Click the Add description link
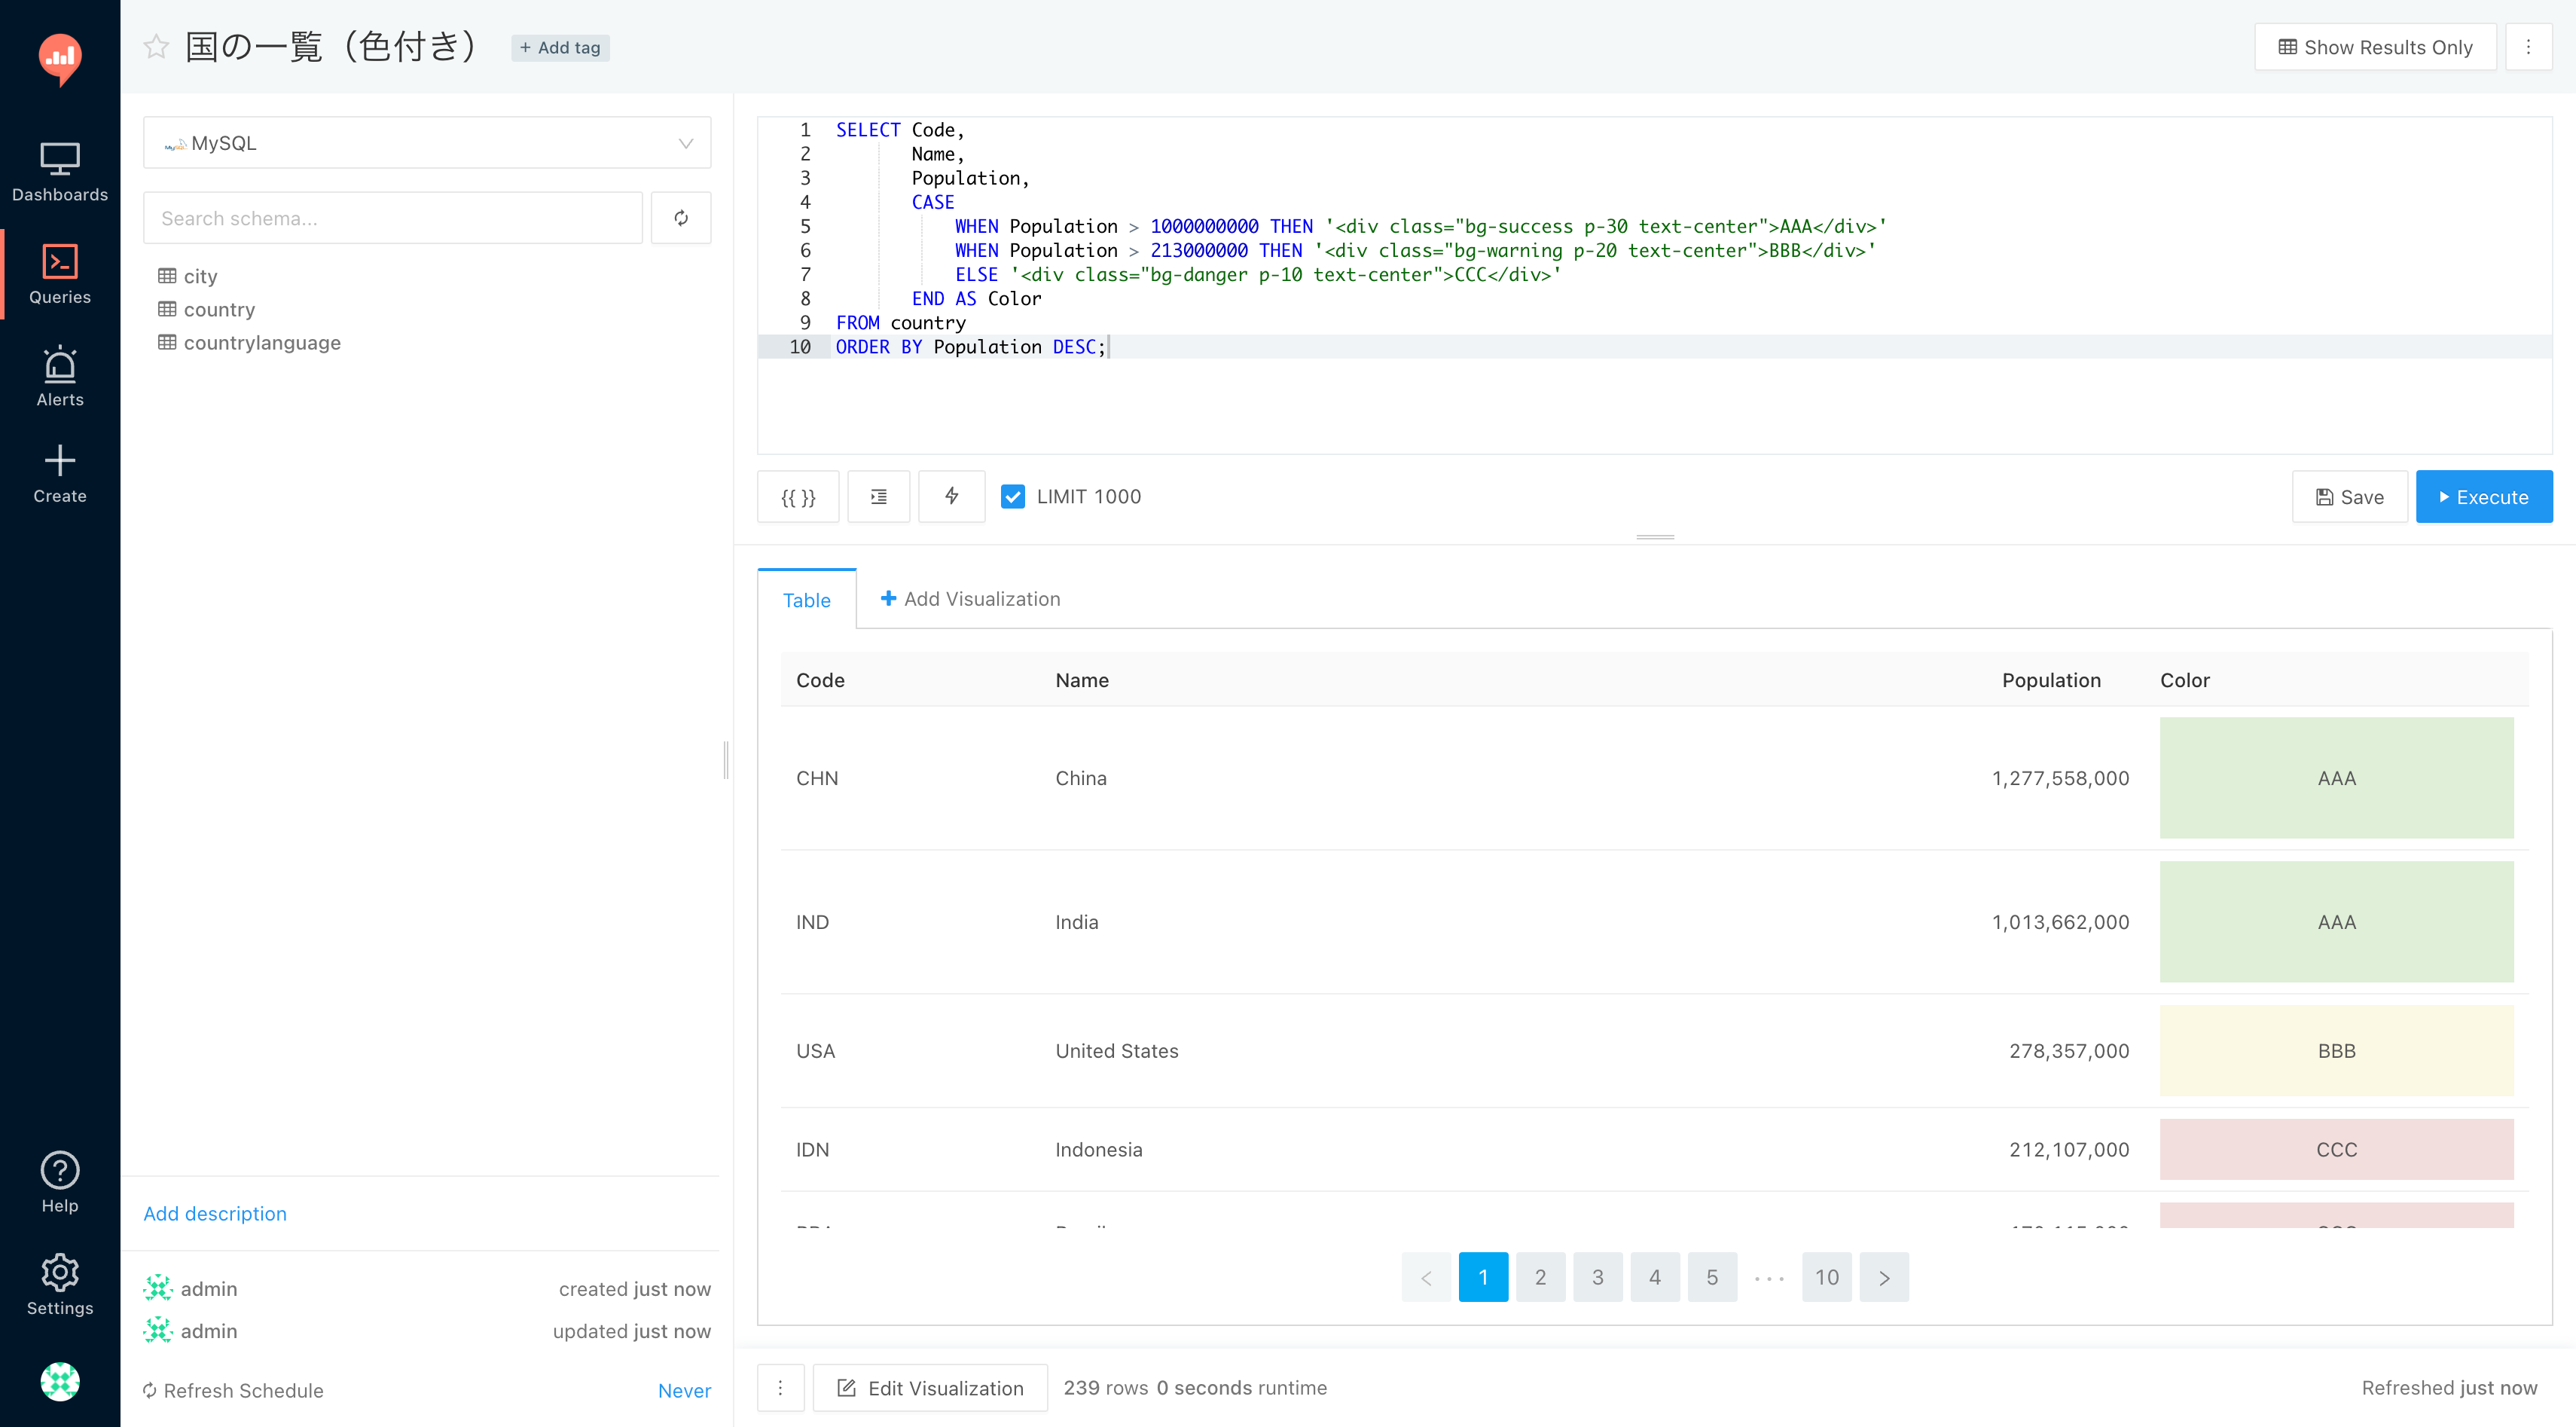 click(215, 1213)
